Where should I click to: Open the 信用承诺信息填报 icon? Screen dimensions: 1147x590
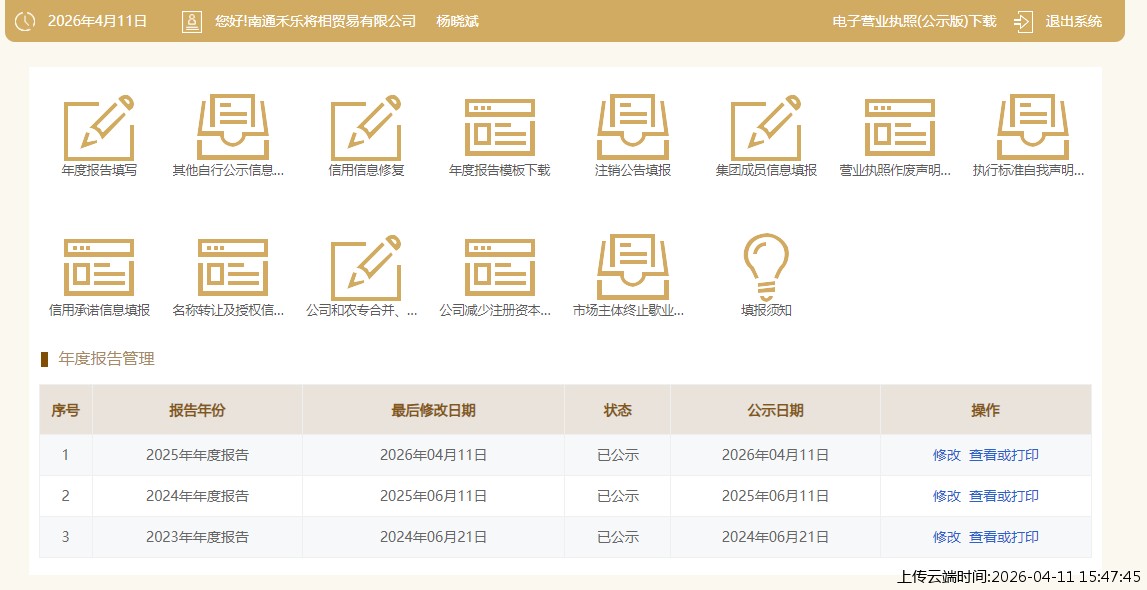(99, 269)
